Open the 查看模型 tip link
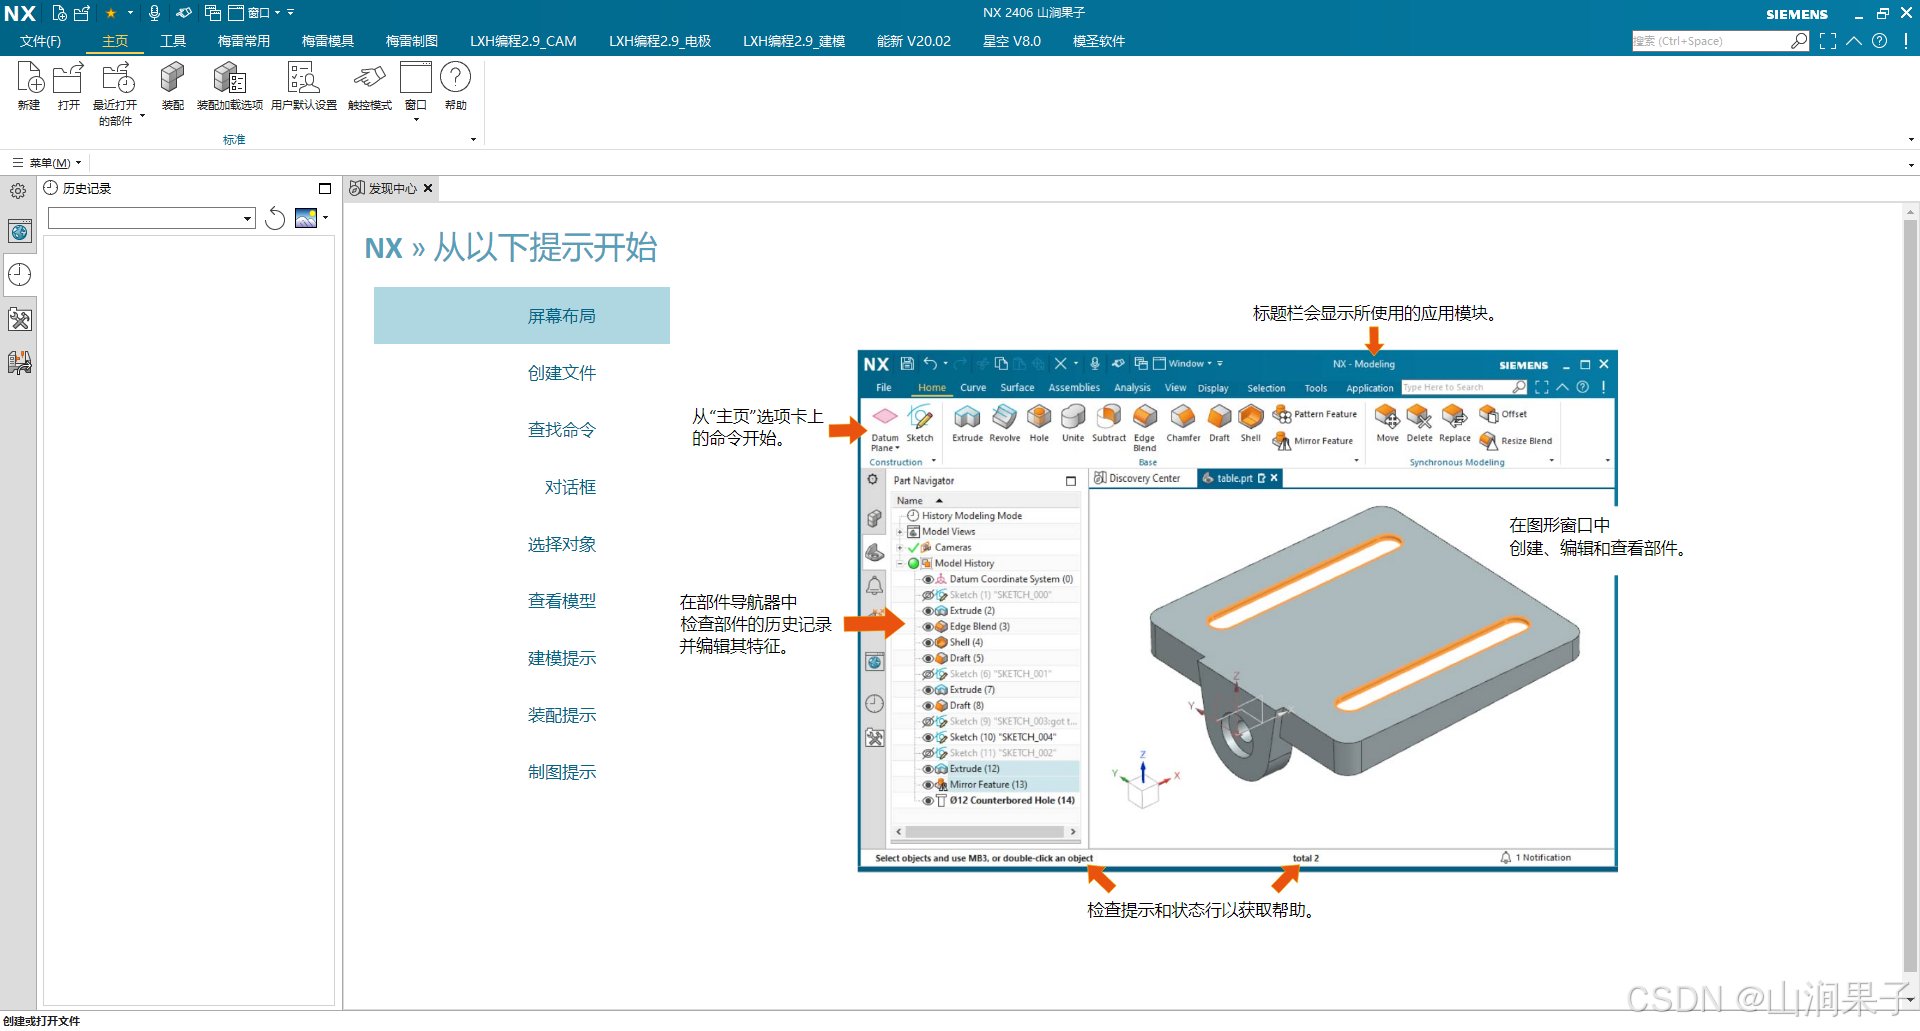Viewport: 1920px width, 1031px height. [562, 601]
